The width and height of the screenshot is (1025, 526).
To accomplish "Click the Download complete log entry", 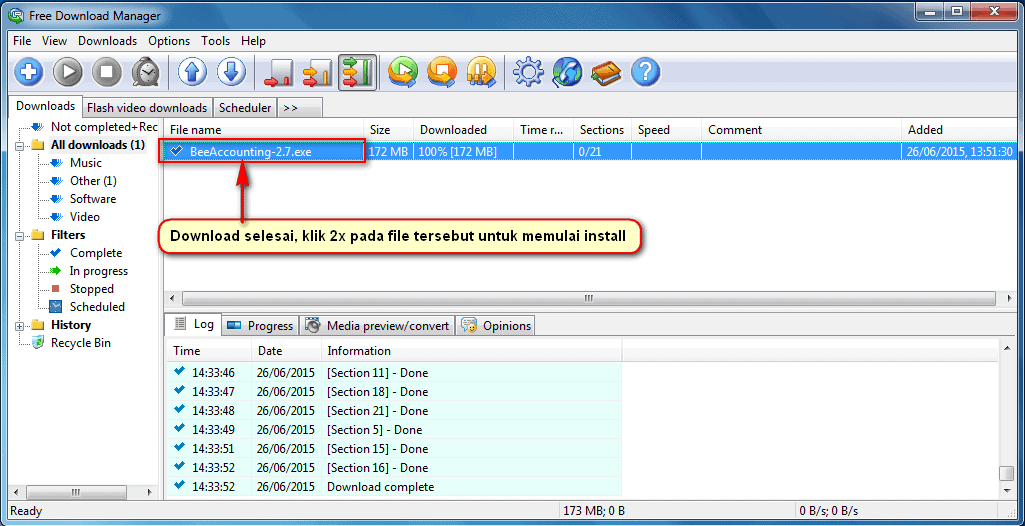I will coord(394,487).
